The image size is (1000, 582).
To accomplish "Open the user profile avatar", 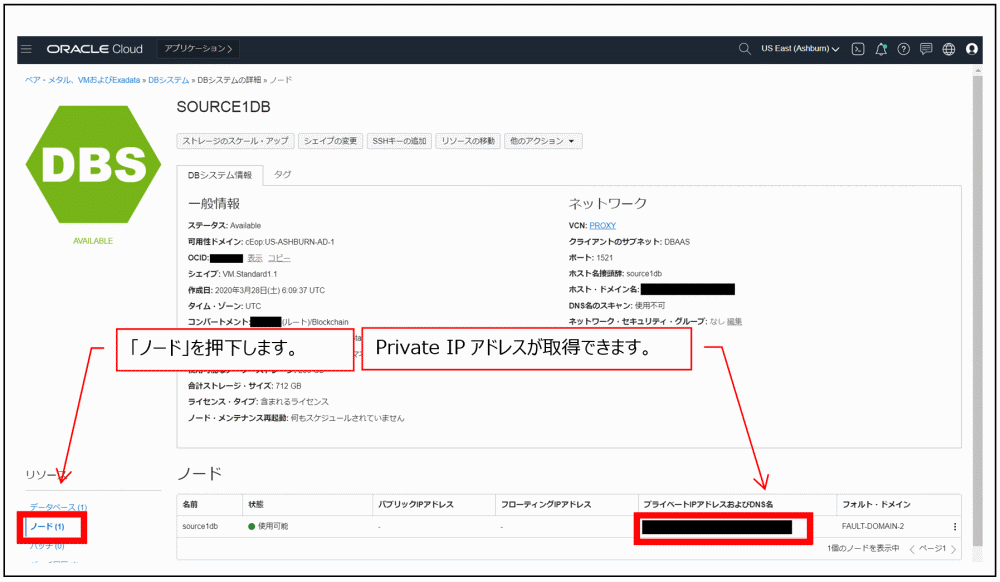I will click(x=972, y=49).
